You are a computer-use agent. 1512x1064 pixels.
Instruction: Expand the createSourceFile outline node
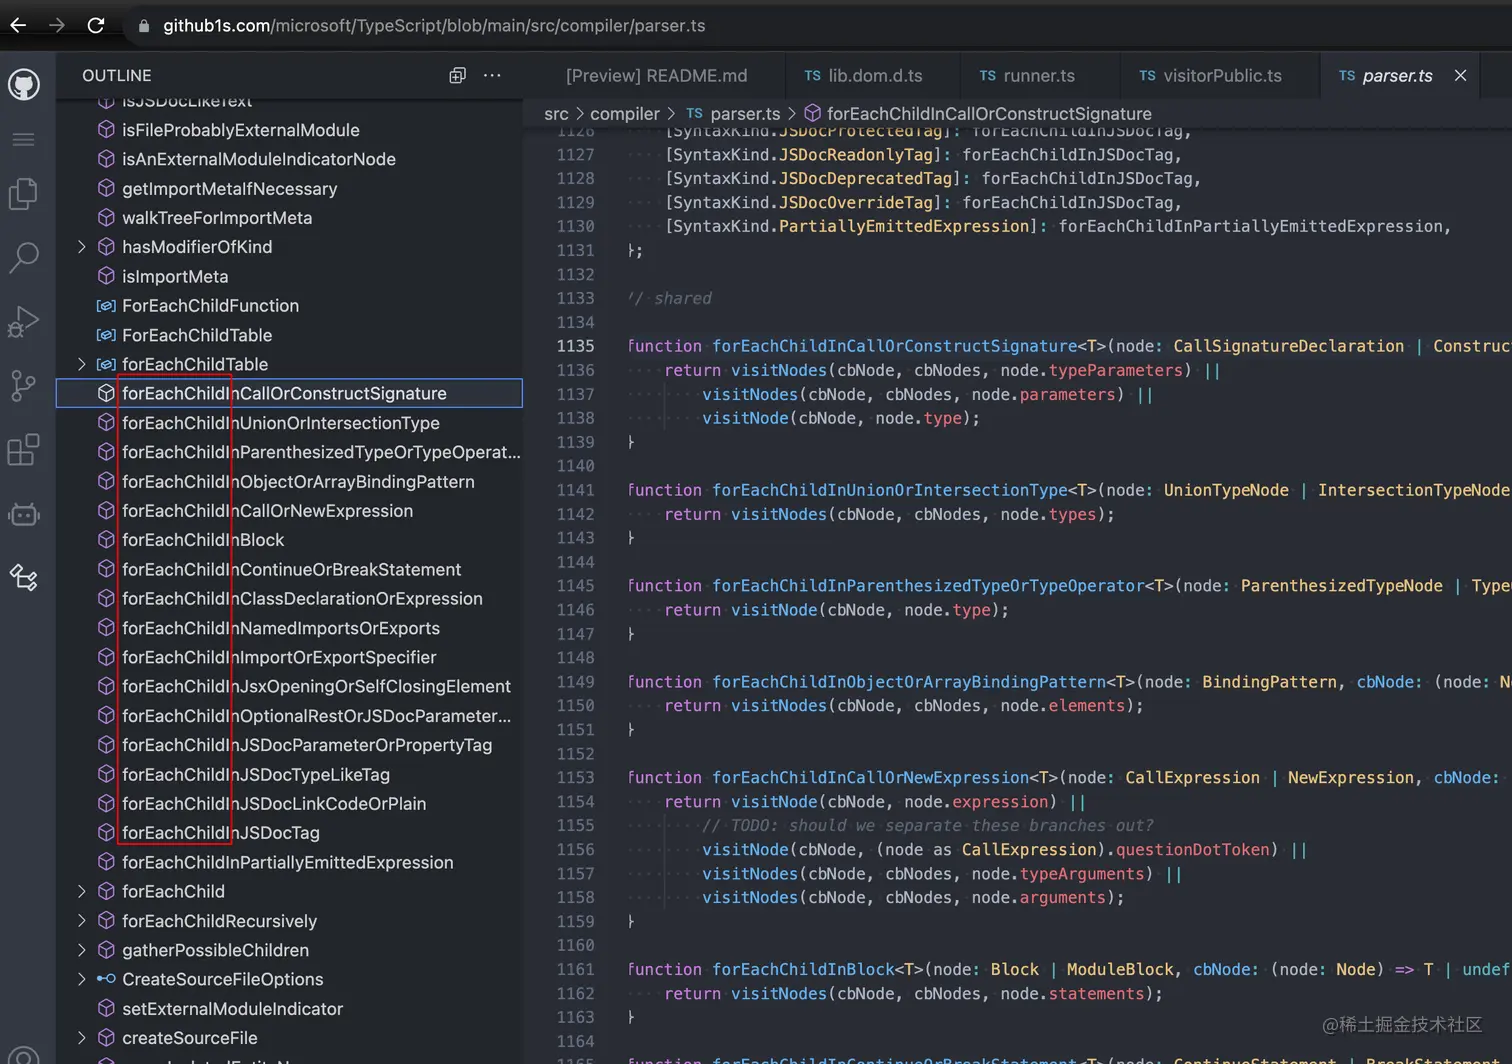(82, 1038)
